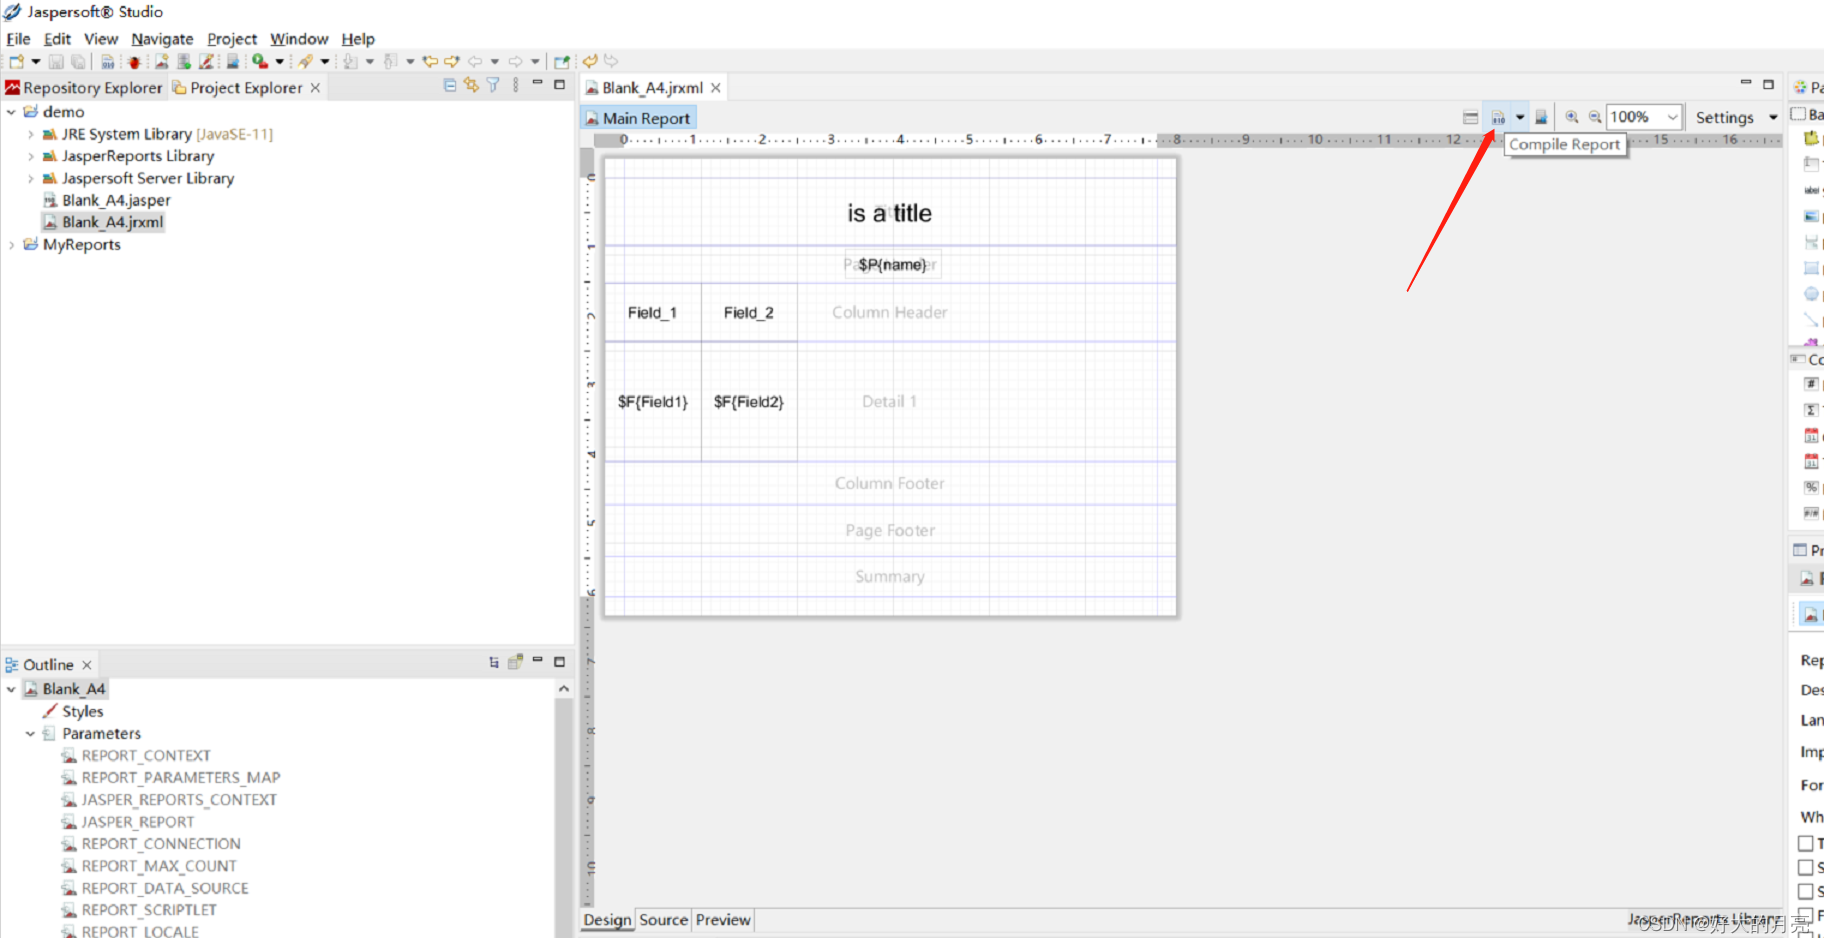The width and height of the screenshot is (1824, 943).
Task: Select the Main Report tab
Action: 638,118
